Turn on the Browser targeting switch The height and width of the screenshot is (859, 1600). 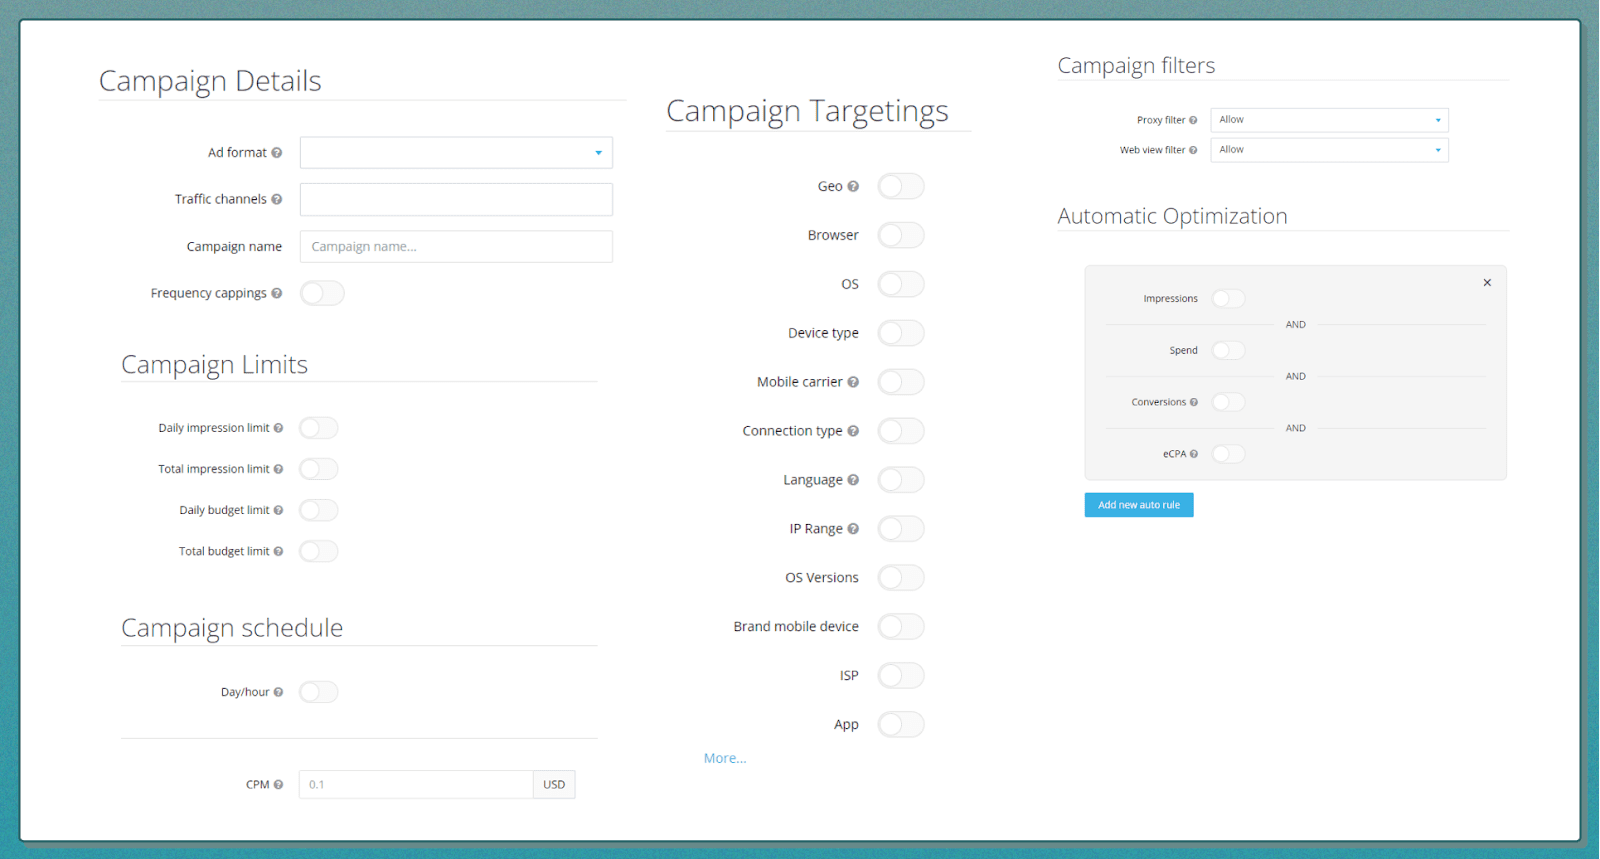pos(901,235)
